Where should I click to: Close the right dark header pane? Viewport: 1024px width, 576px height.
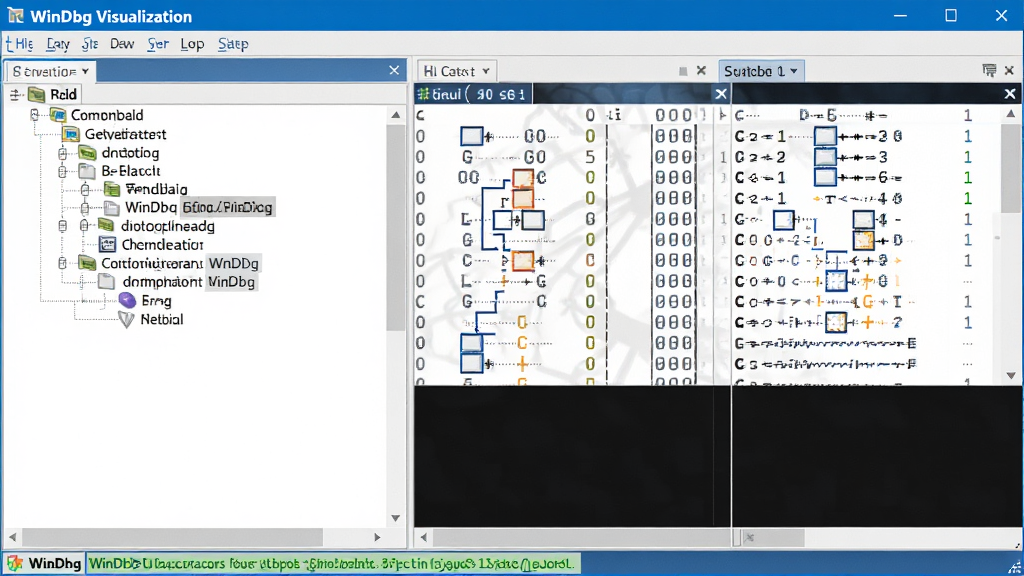(x=1010, y=94)
